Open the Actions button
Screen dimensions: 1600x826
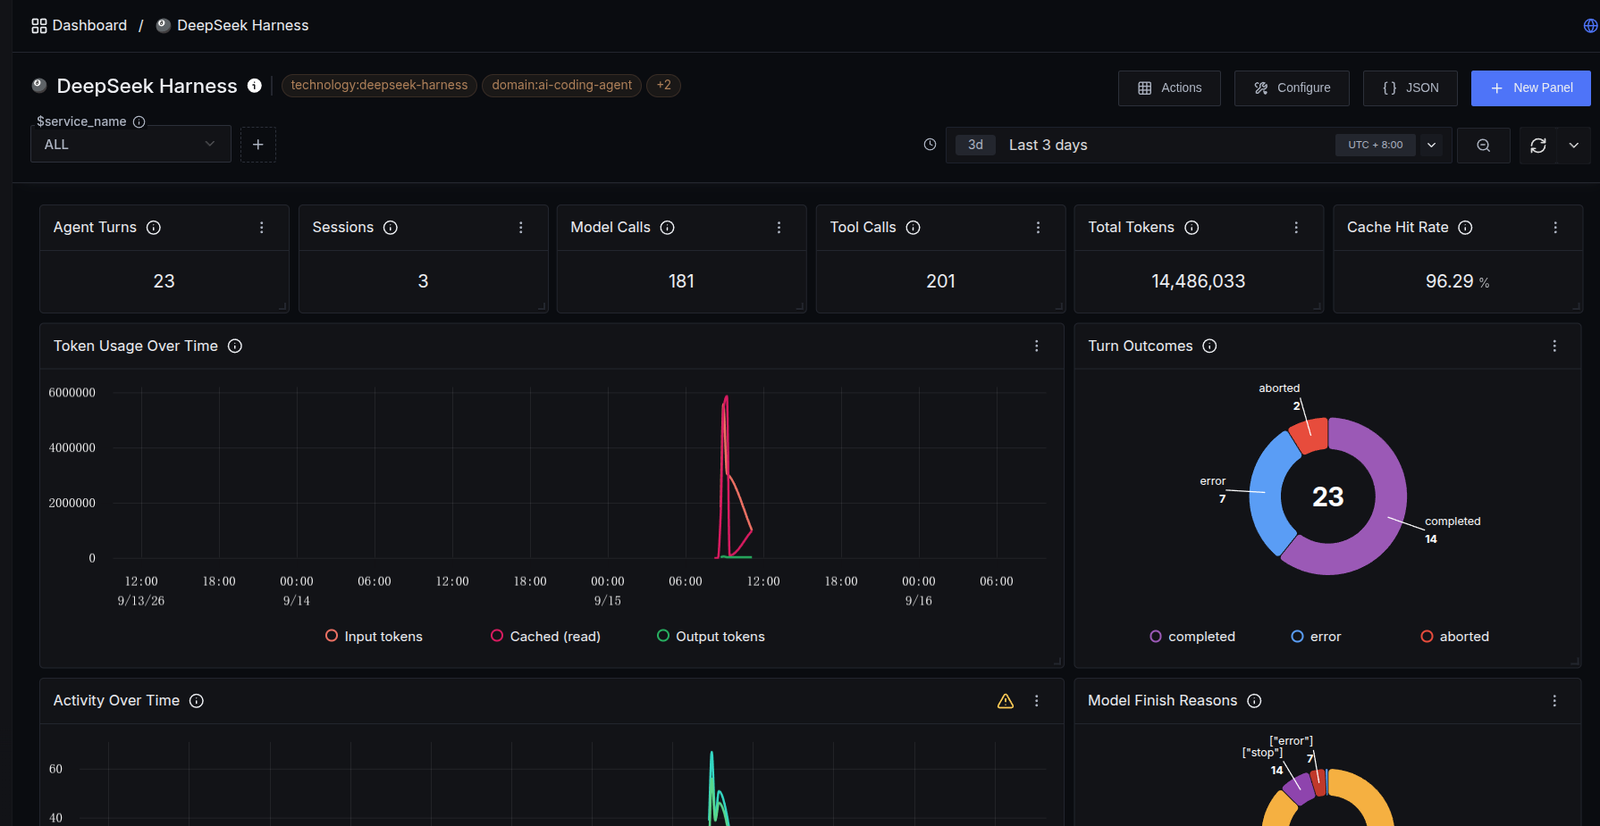(1169, 88)
